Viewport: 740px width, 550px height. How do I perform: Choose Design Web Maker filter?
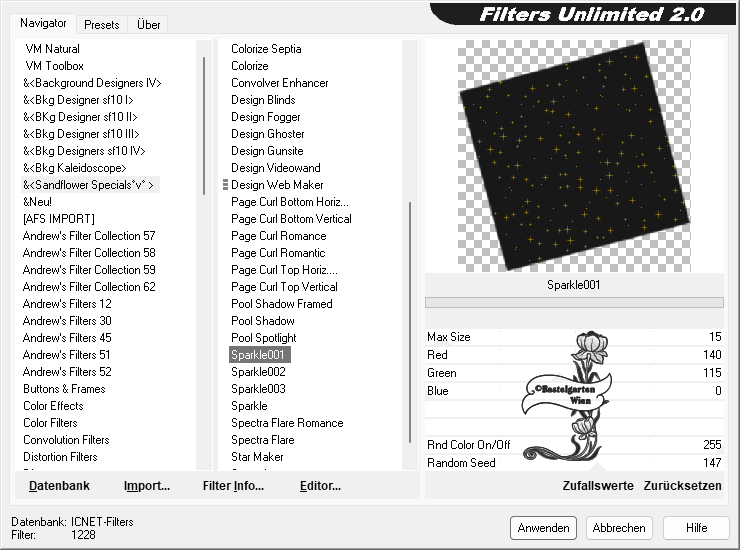coord(277,185)
